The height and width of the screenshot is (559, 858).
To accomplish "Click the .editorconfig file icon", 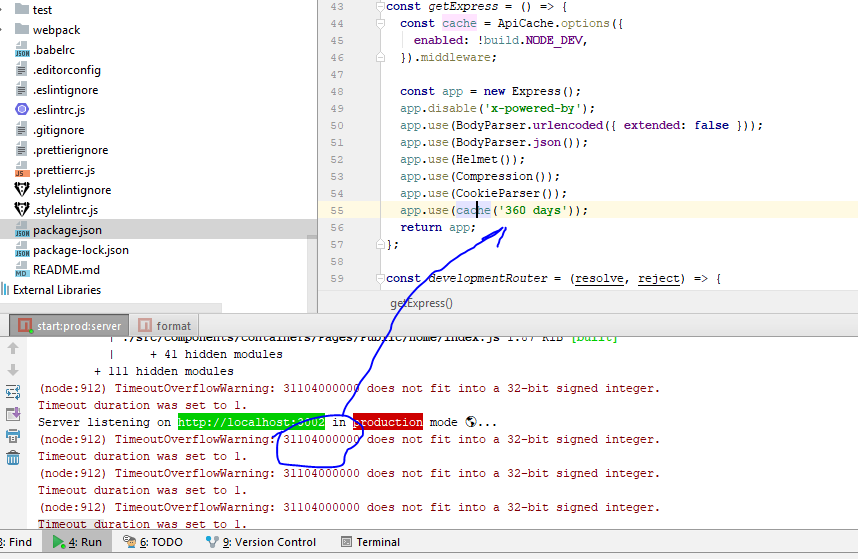I will coord(22,69).
